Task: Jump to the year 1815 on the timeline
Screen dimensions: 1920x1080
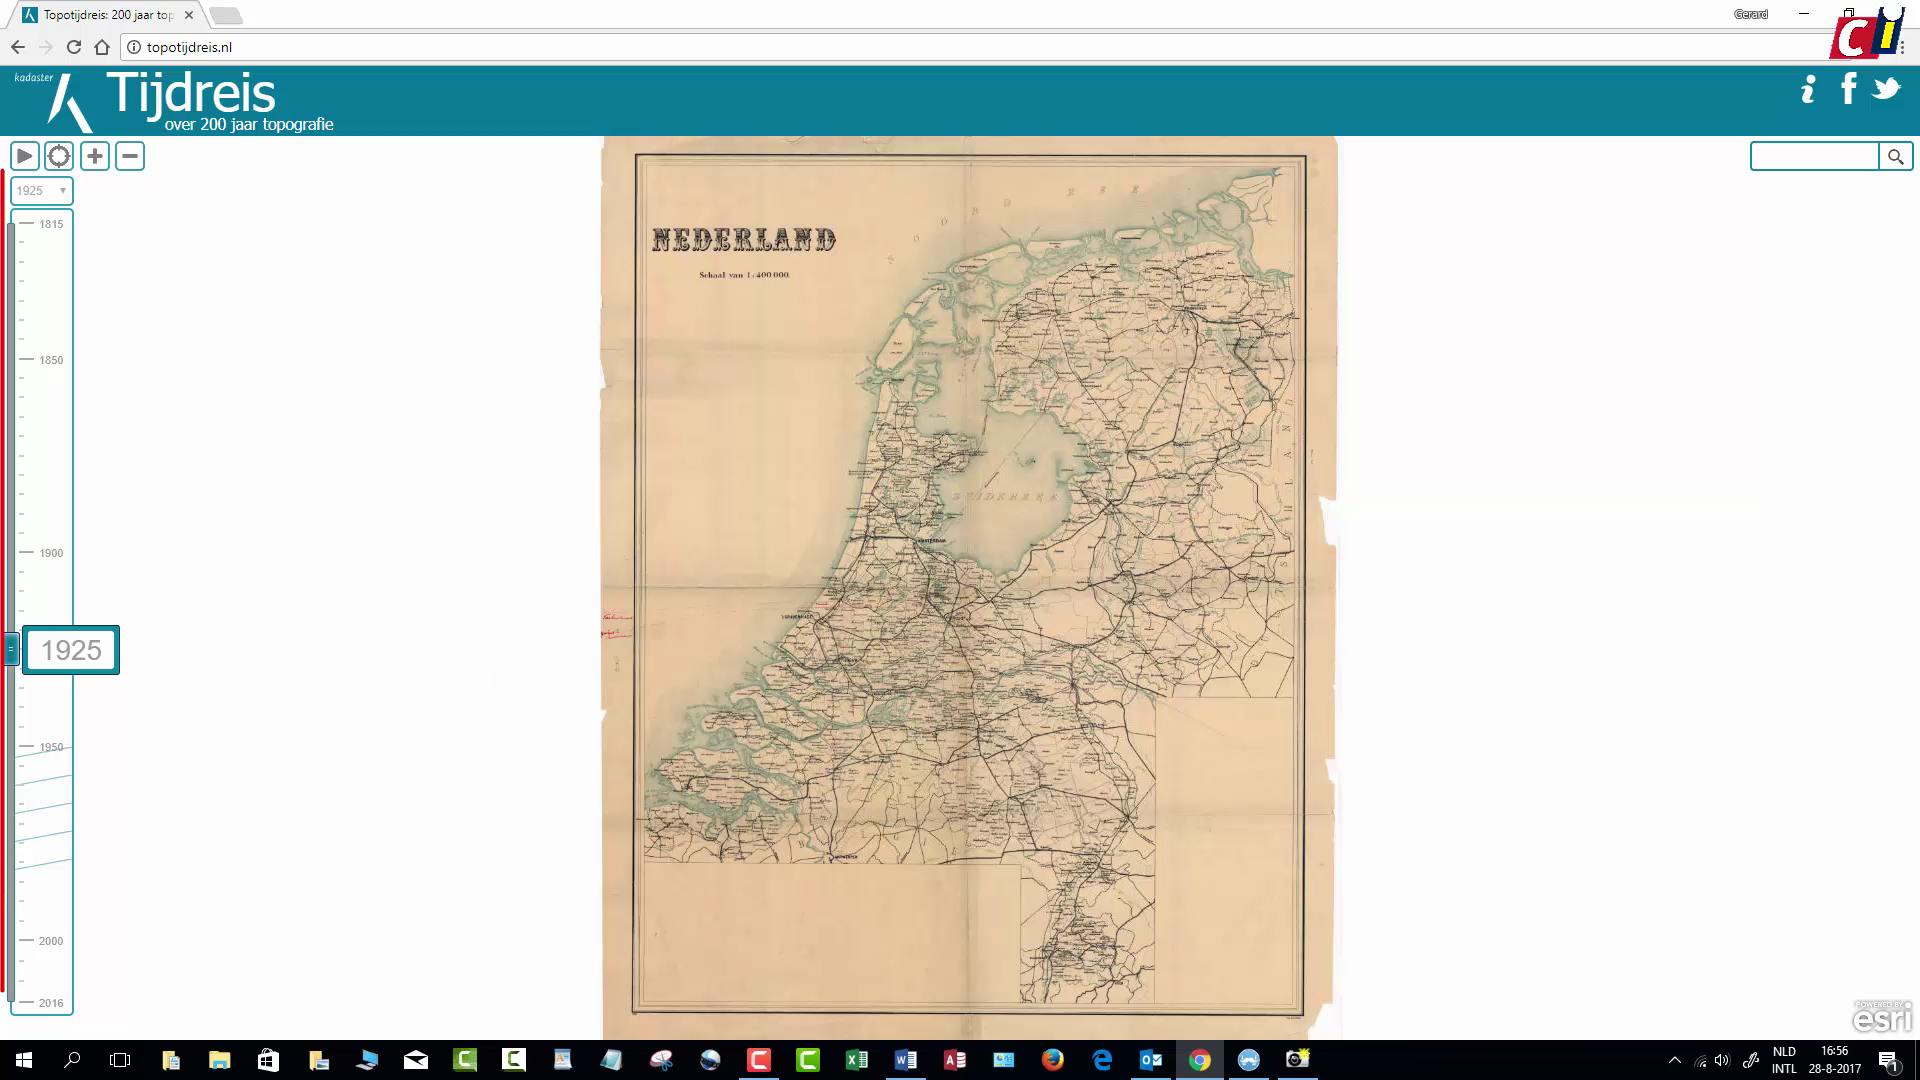Action: click(x=50, y=224)
